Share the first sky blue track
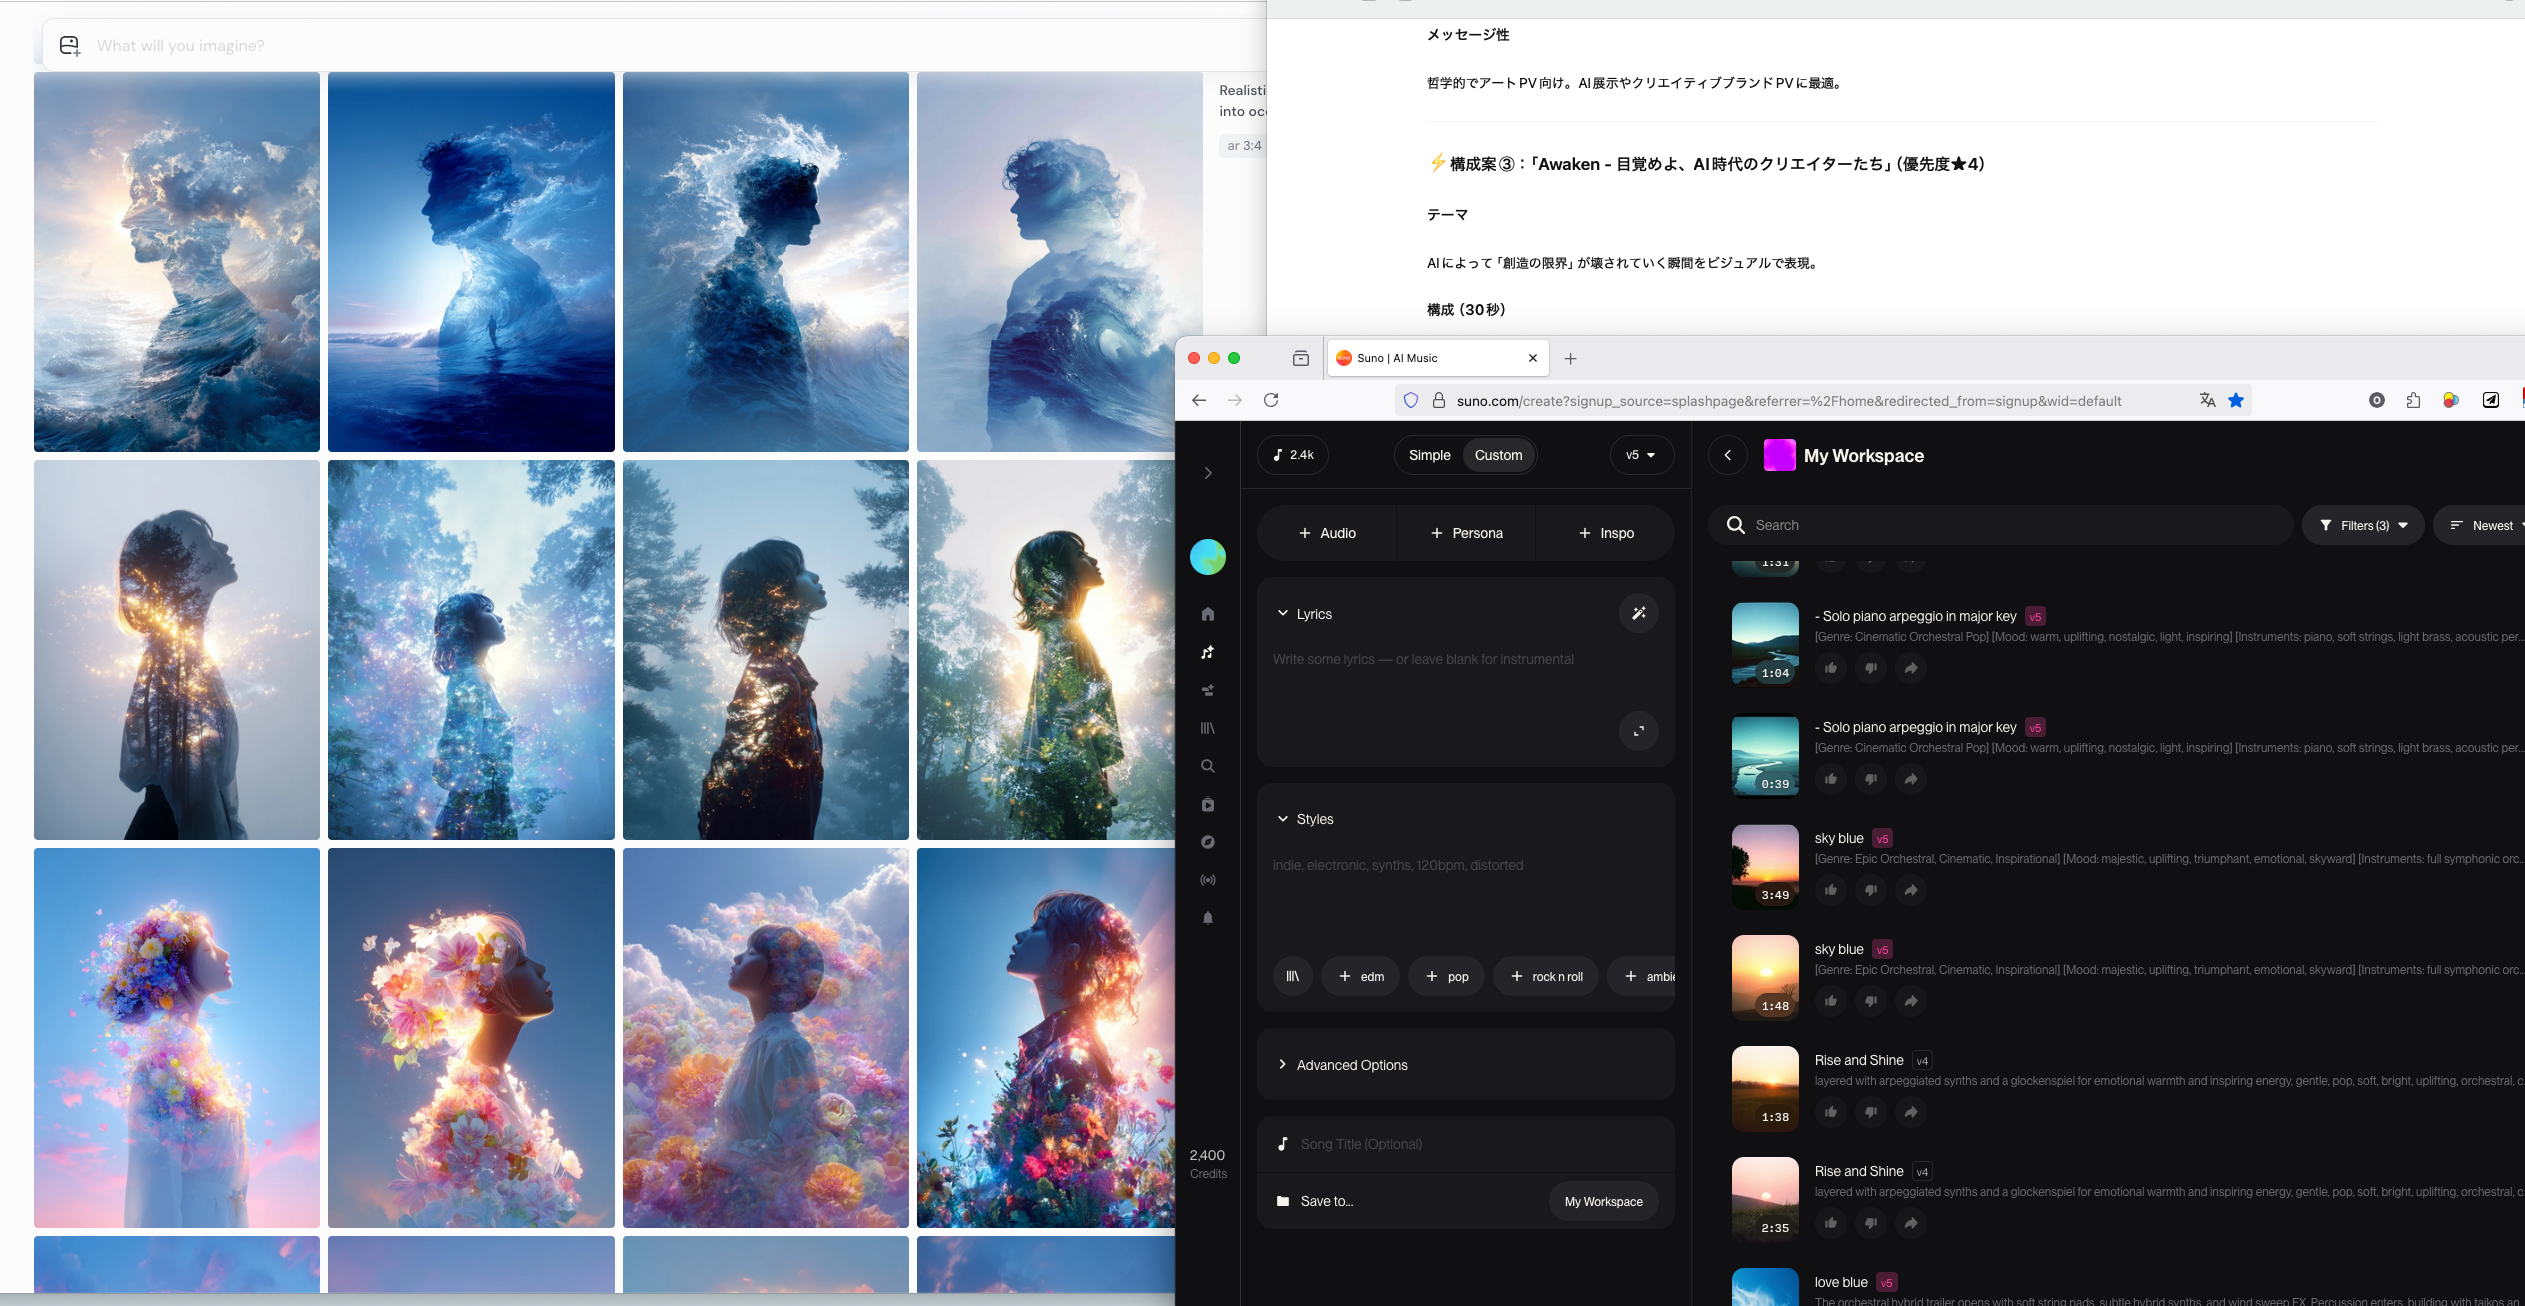 pos(1910,890)
